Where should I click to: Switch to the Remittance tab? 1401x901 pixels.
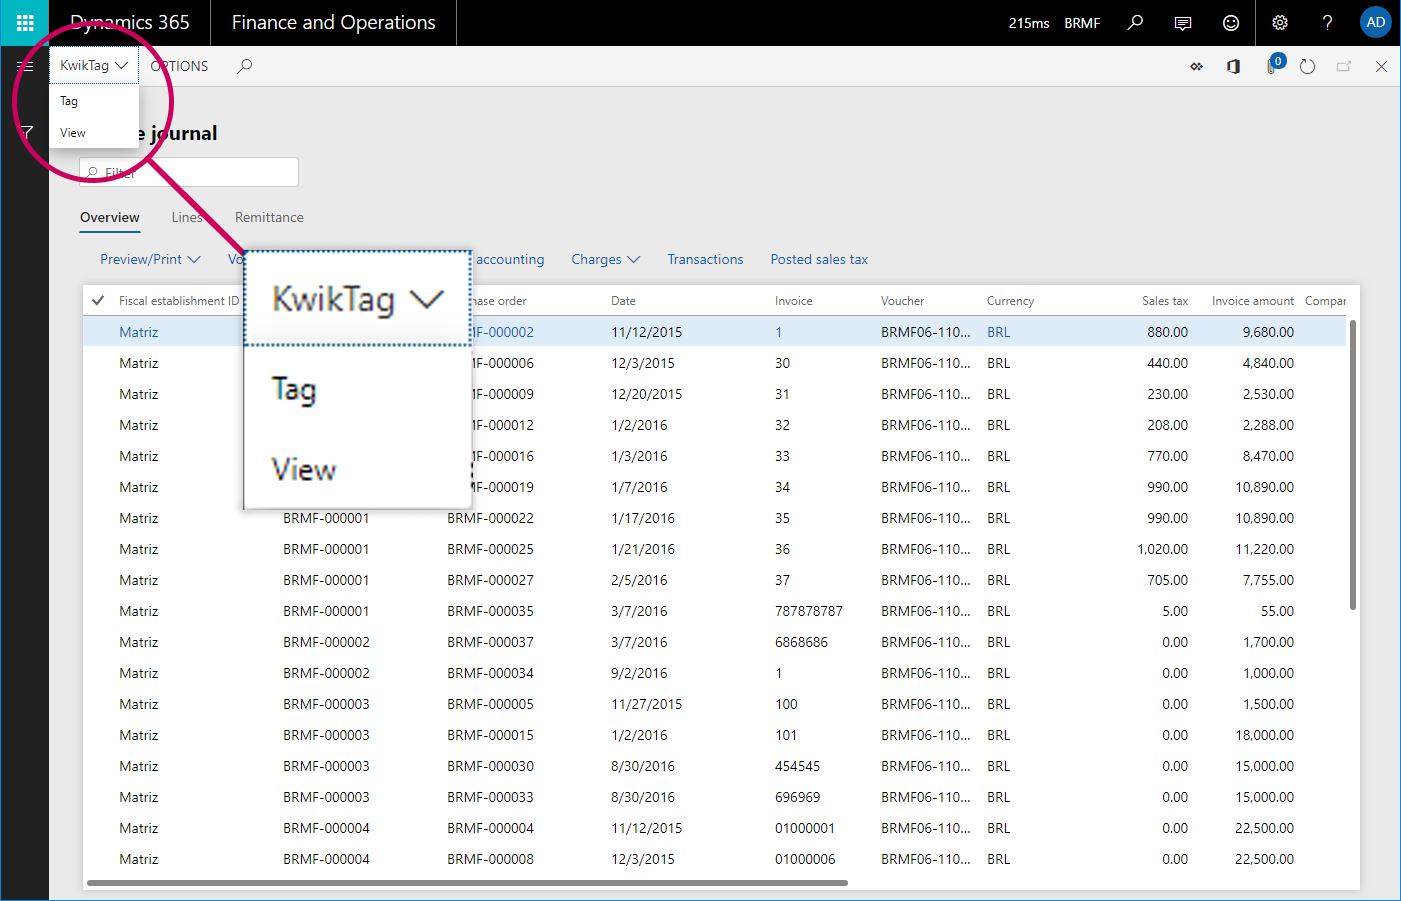pos(269,217)
